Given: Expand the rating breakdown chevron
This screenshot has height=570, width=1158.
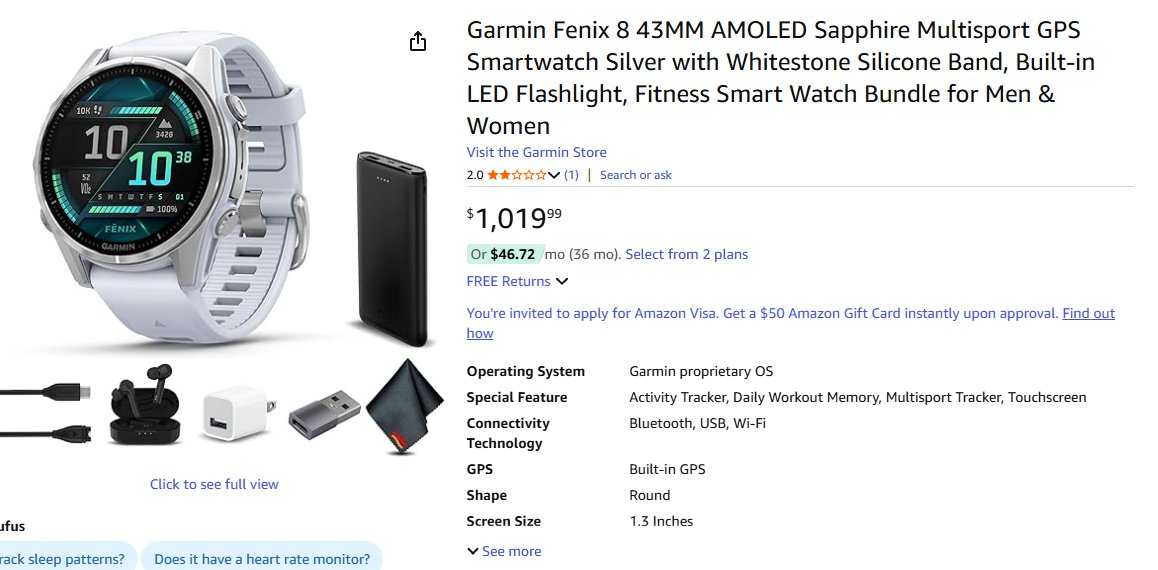Looking at the screenshot, I should pyautogui.click(x=554, y=175).
